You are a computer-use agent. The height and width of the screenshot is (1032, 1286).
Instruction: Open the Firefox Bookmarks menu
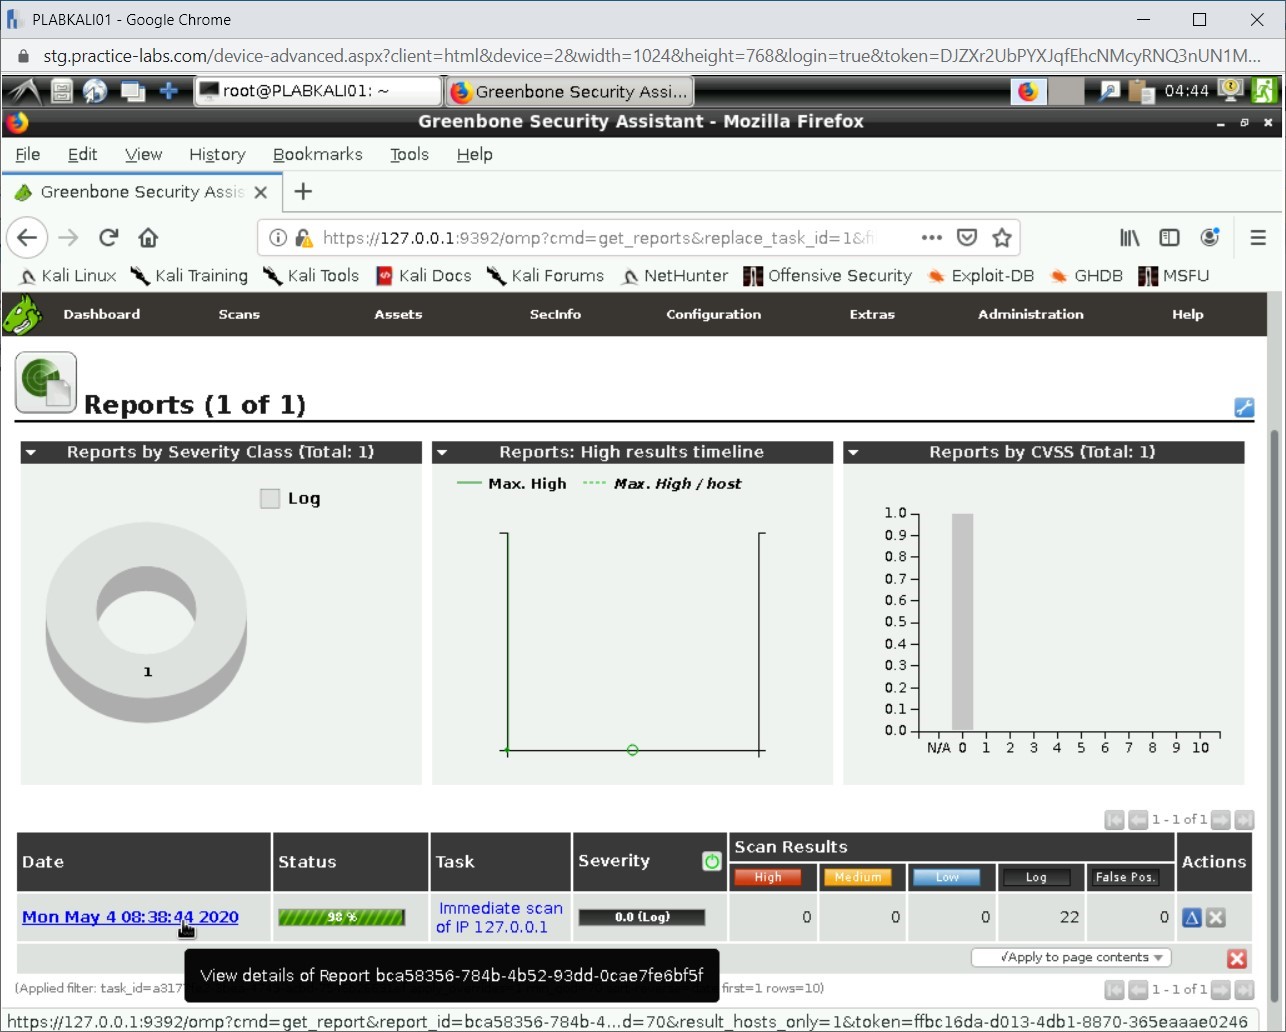coord(317,154)
